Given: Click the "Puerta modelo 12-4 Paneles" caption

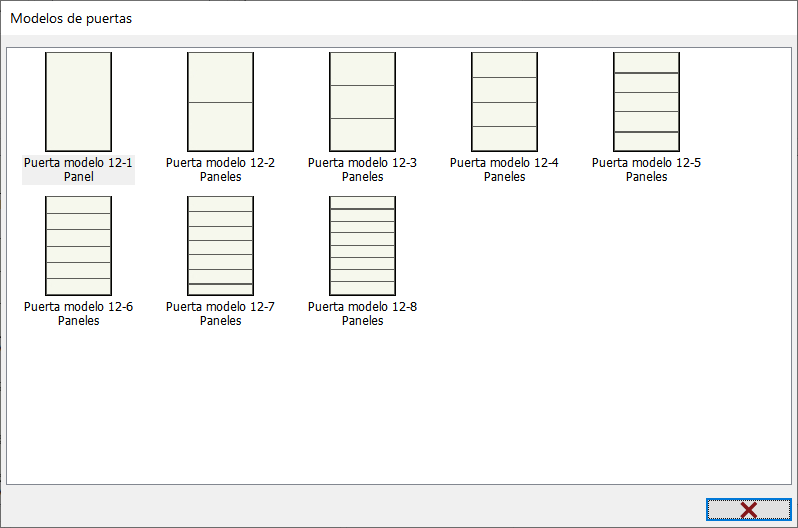Looking at the screenshot, I should tap(504, 170).
